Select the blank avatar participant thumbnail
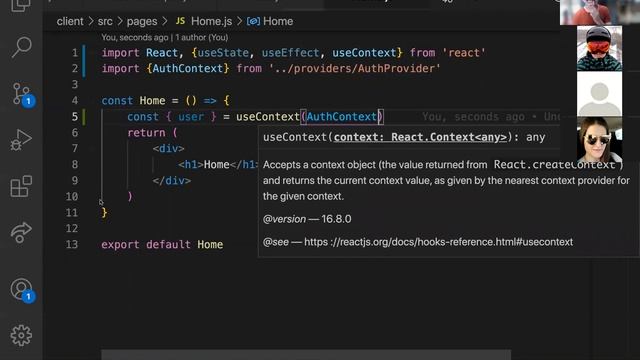Image resolution: width=640 pixels, height=360 pixels. (599, 94)
